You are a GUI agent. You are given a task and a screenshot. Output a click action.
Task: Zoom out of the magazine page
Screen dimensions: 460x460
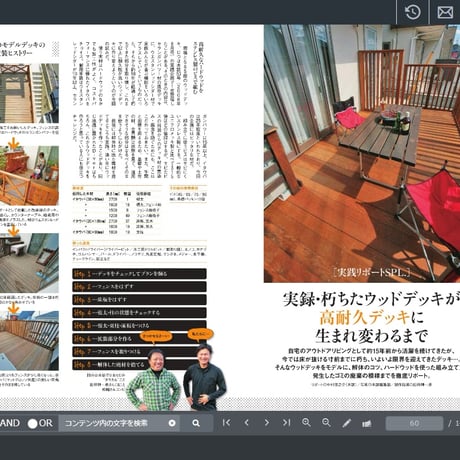pyautogui.click(x=326, y=423)
